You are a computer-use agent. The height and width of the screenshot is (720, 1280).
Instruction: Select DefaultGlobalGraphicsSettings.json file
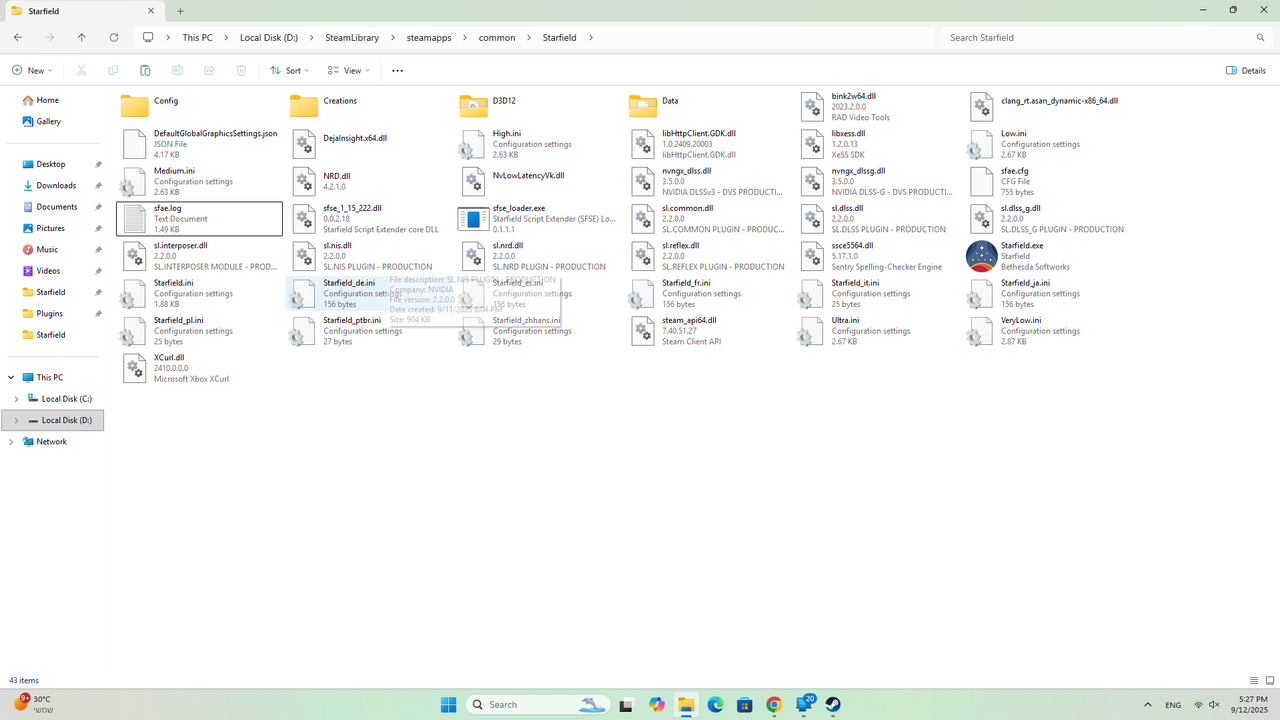click(x=199, y=144)
